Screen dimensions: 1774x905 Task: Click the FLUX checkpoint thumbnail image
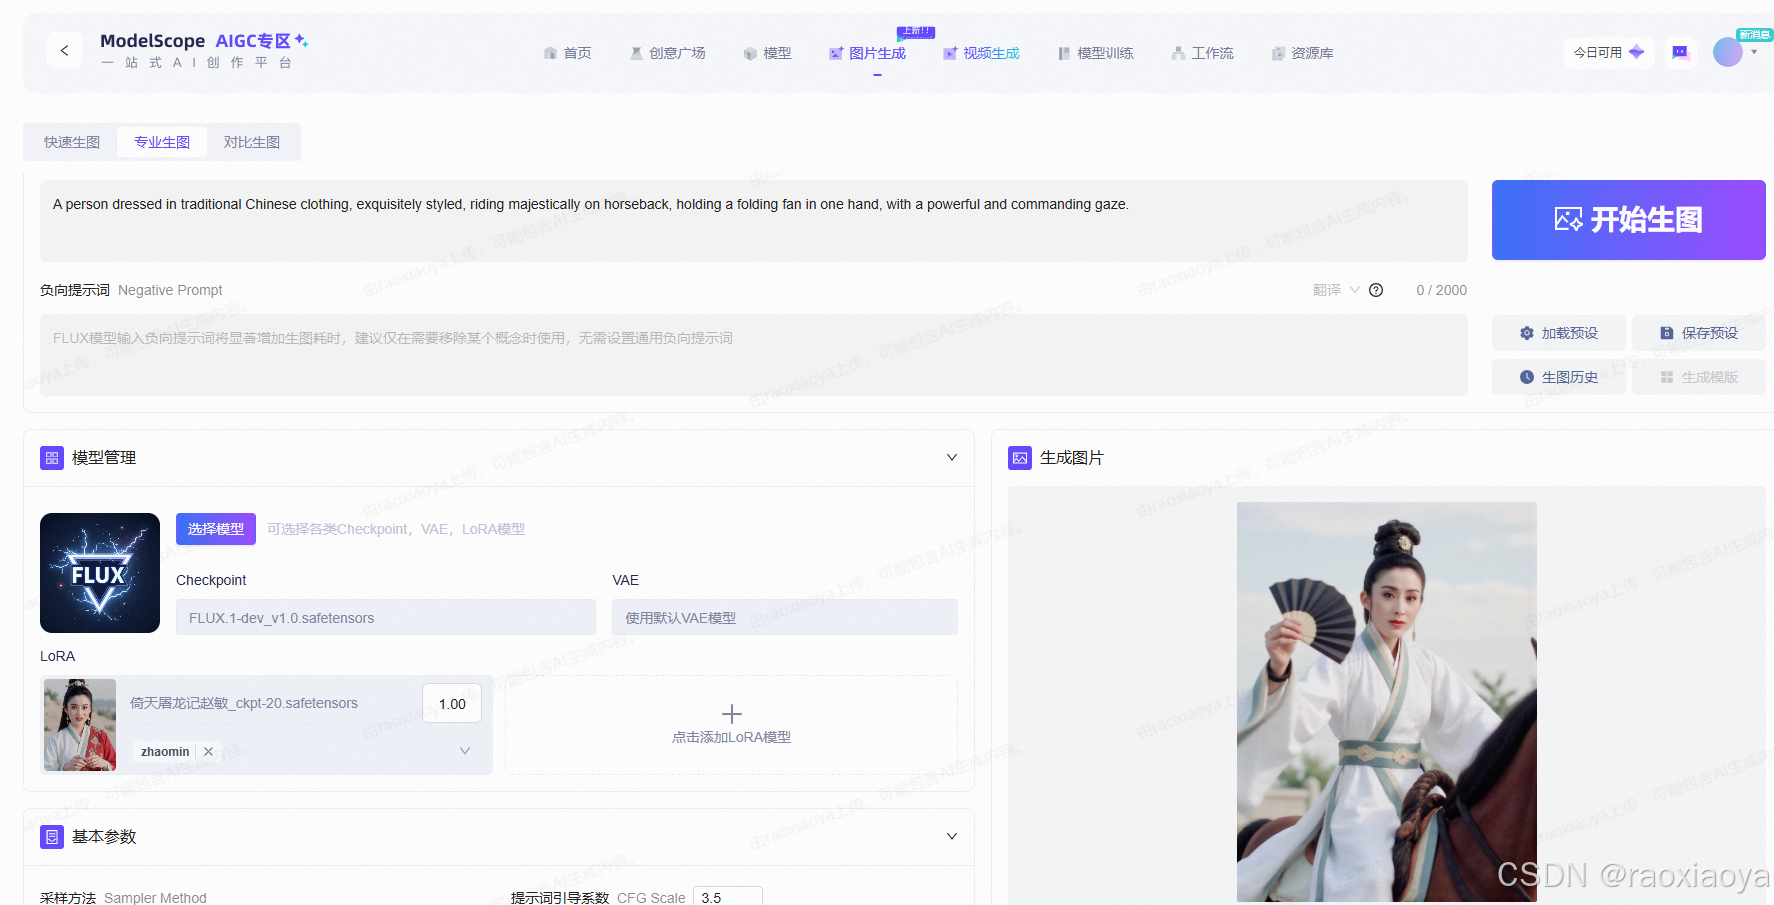(x=99, y=572)
